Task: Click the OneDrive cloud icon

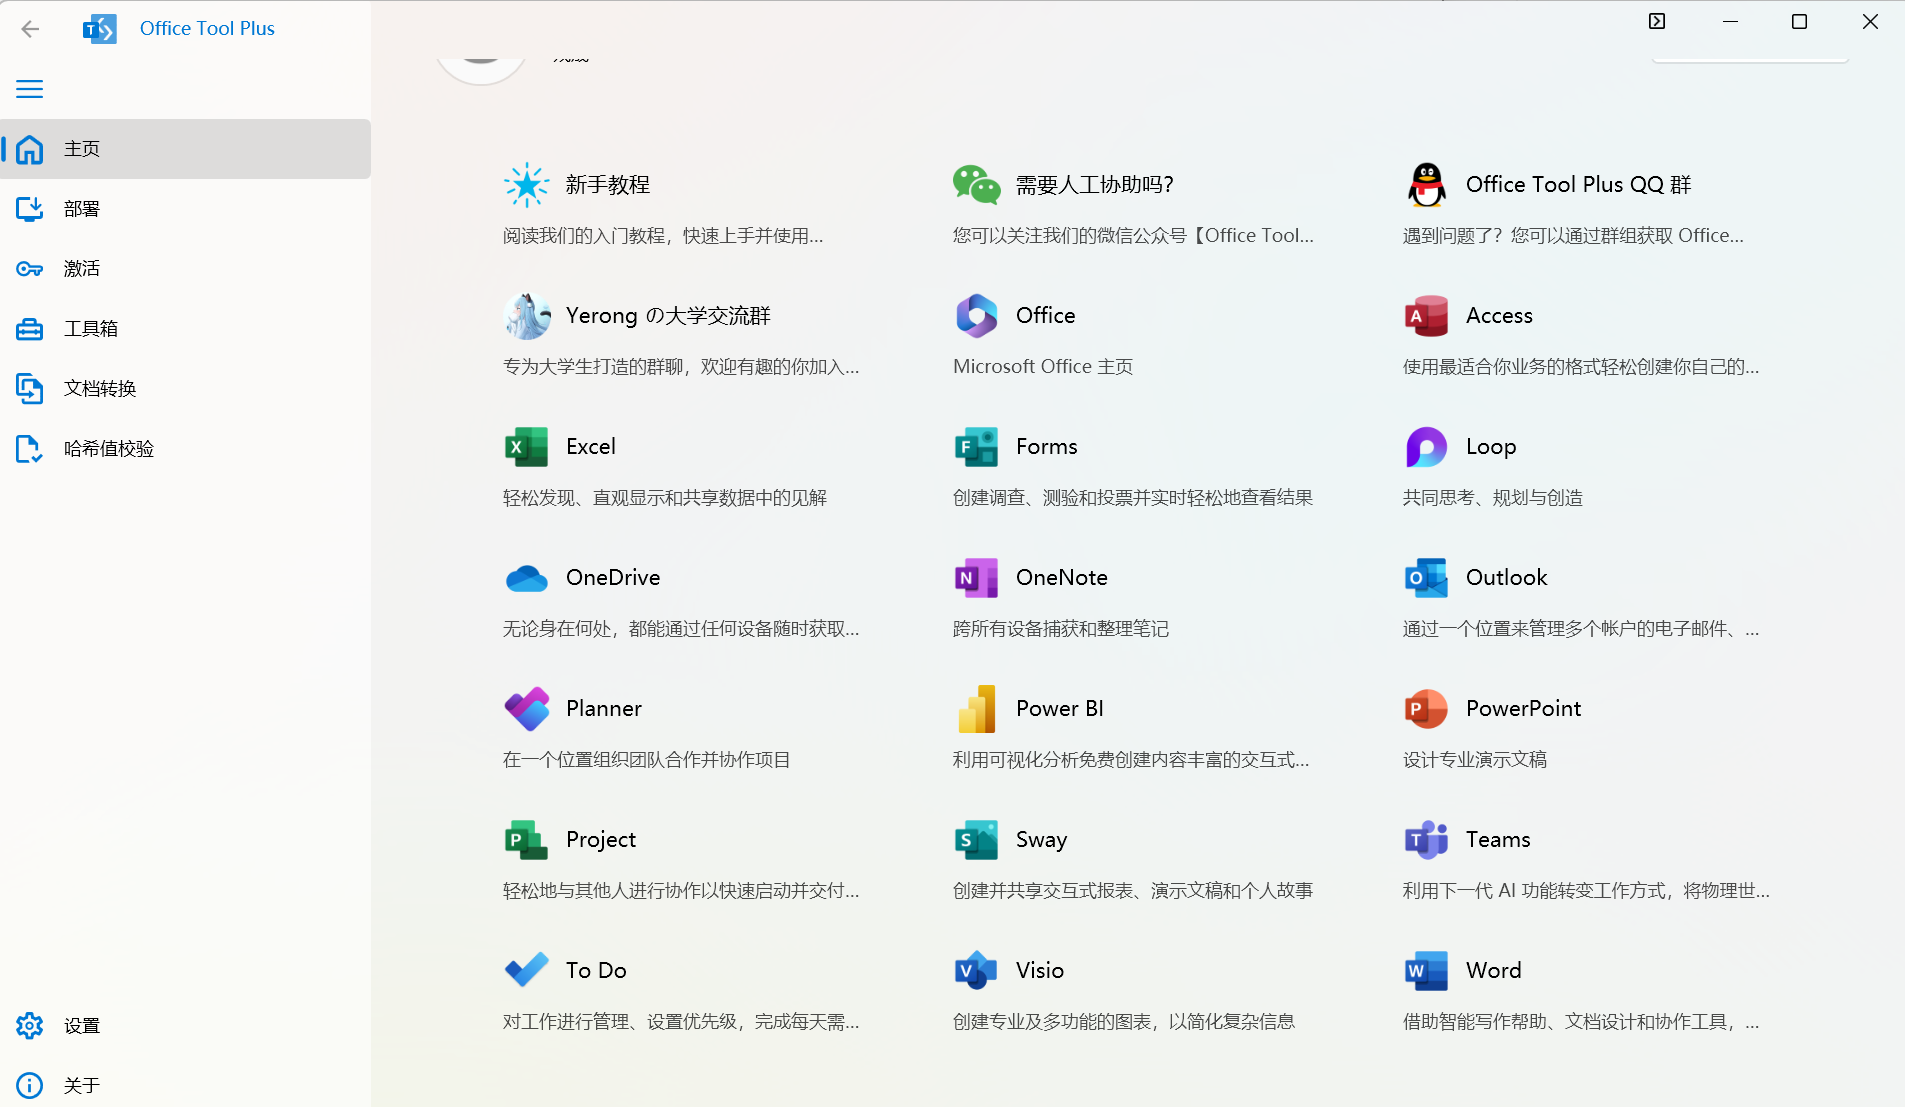Action: pos(527,578)
